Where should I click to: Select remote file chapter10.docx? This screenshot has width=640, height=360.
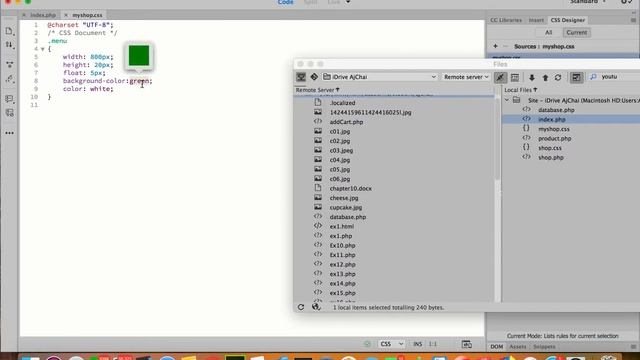point(351,189)
